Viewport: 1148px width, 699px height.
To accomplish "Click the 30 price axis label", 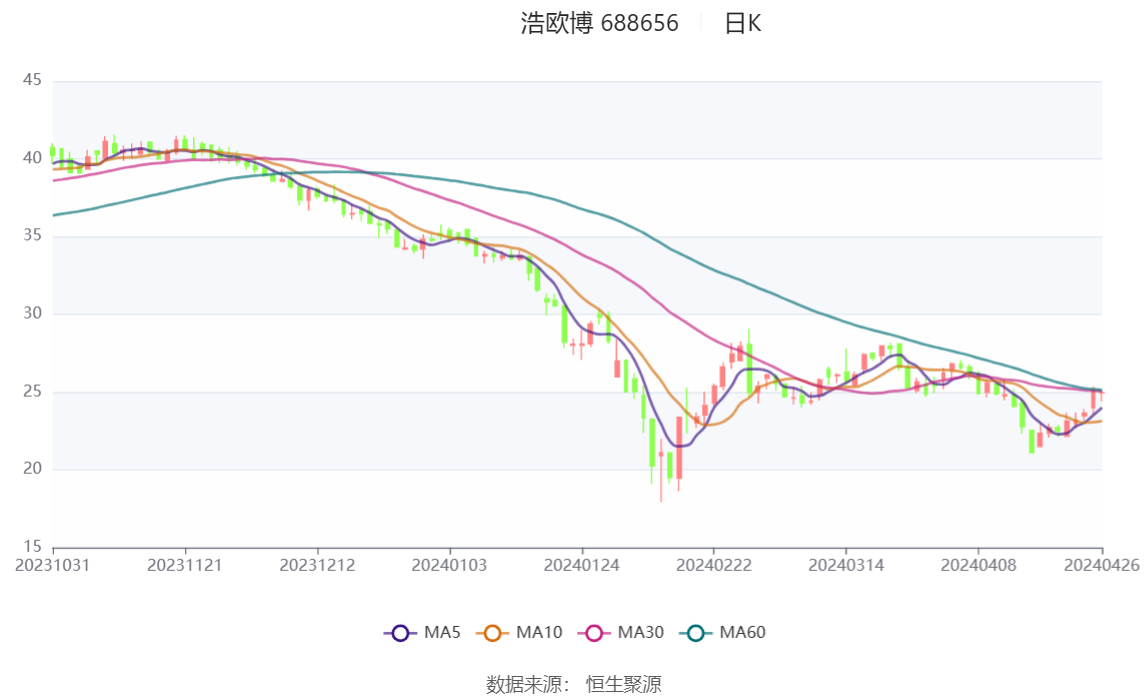I will click(32, 313).
